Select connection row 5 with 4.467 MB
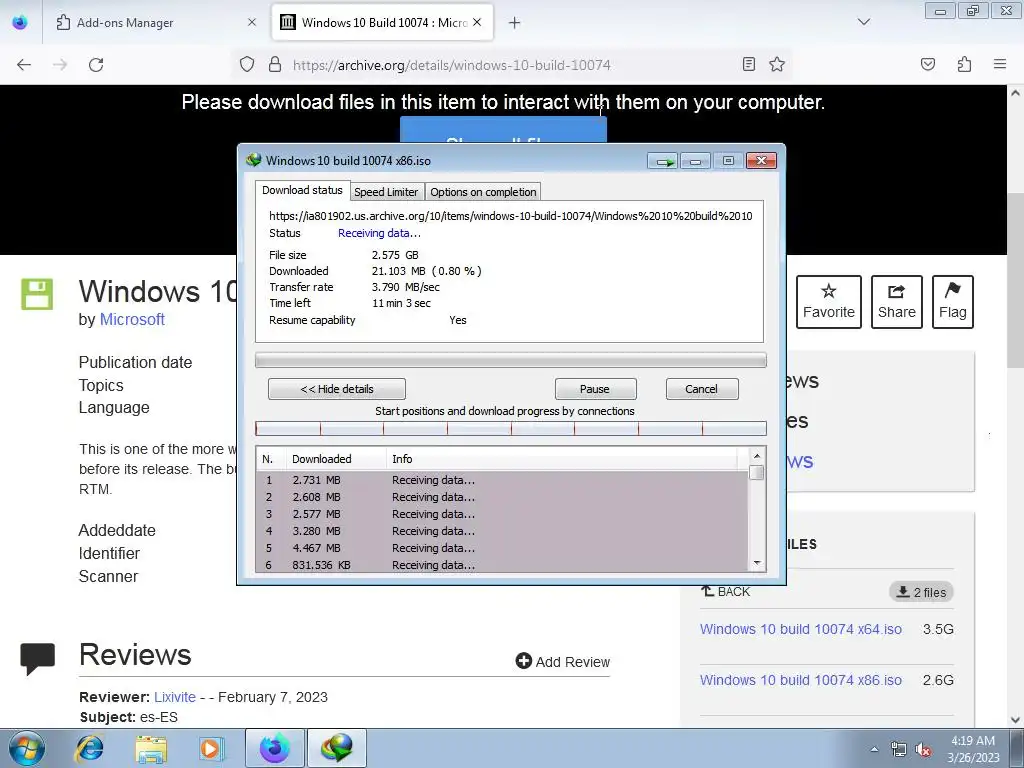The width and height of the screenshot is (1024, 768). [x=502, y=548]
